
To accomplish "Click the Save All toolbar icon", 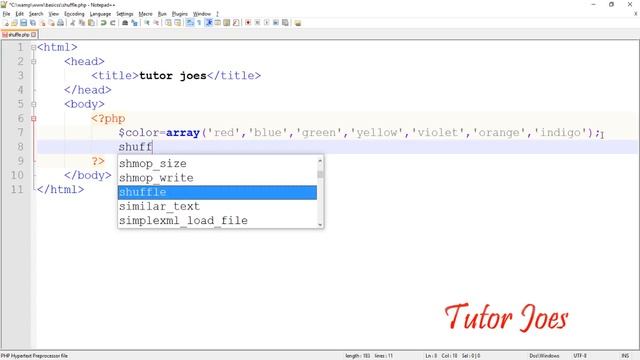I will [33, 23].
